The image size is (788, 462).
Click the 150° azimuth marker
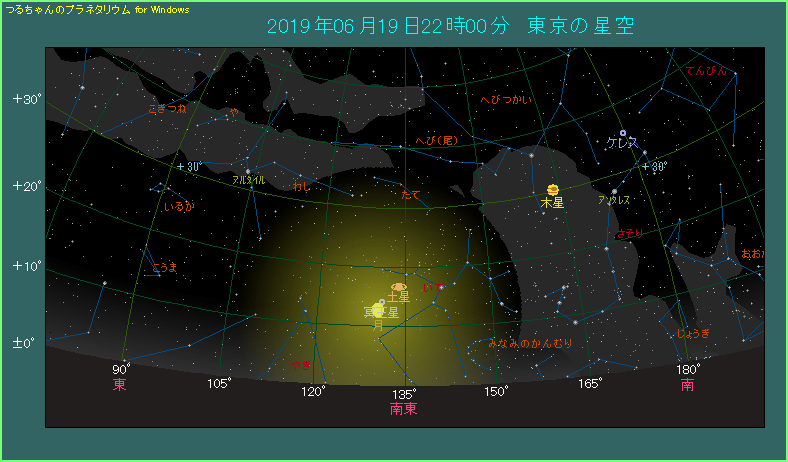[493, 391]
